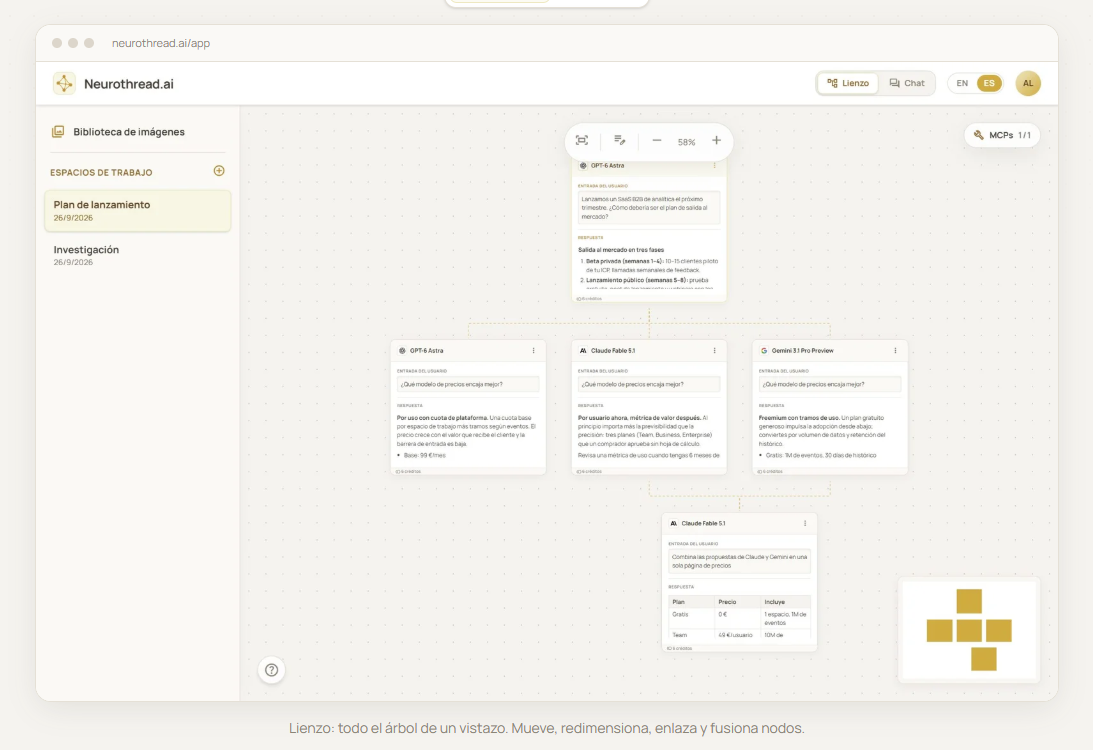
Task: Switch interface language to EN
Action: 962,83
